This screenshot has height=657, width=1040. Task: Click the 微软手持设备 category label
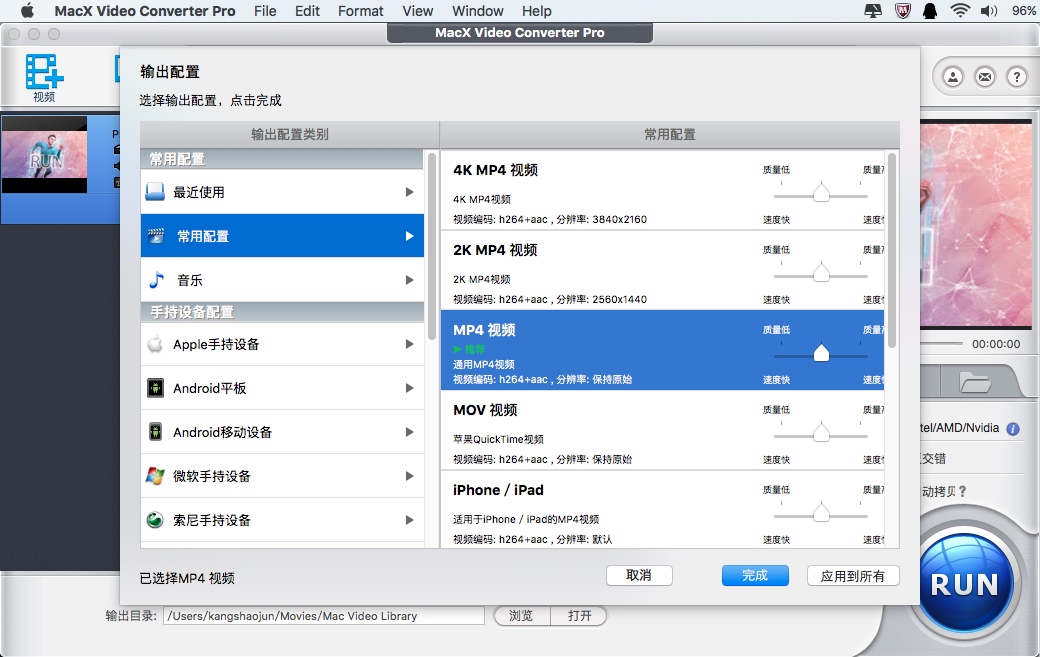[212, 476]
